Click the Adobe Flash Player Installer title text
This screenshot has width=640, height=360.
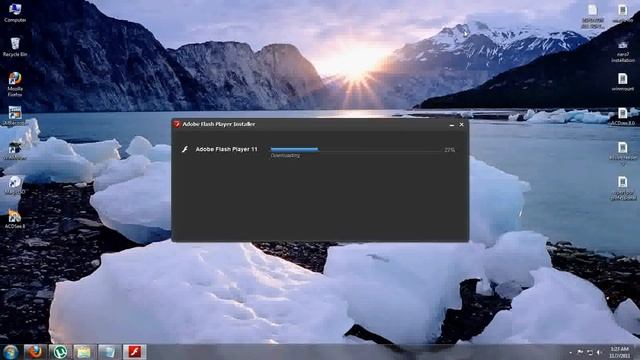[219, 124]
